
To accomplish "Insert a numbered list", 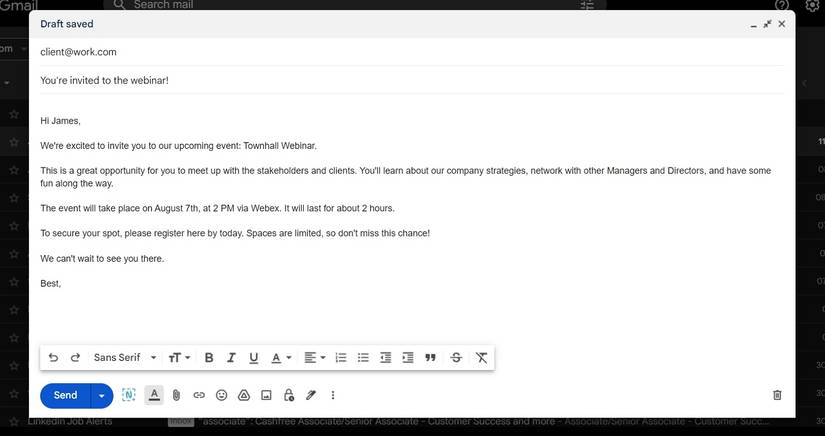I will (x=341, y=358).
